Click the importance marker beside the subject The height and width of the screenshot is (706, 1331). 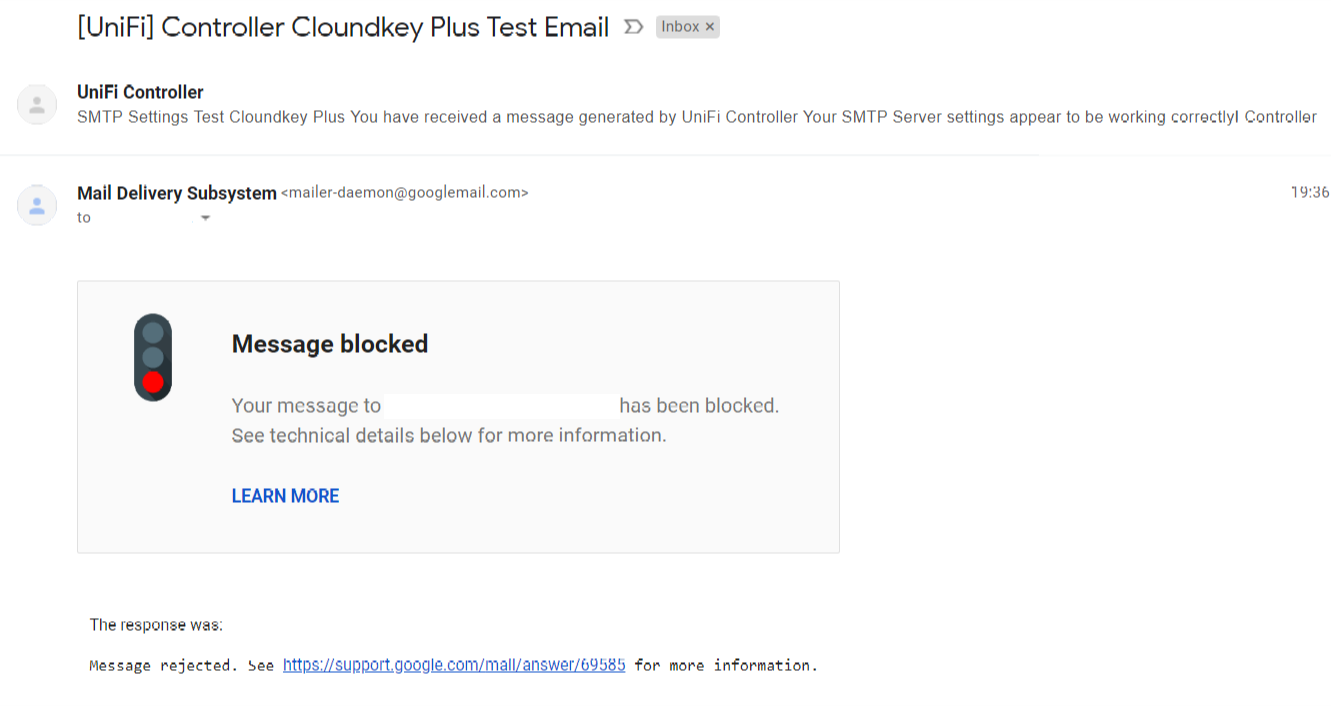click(x=633, y=27)
